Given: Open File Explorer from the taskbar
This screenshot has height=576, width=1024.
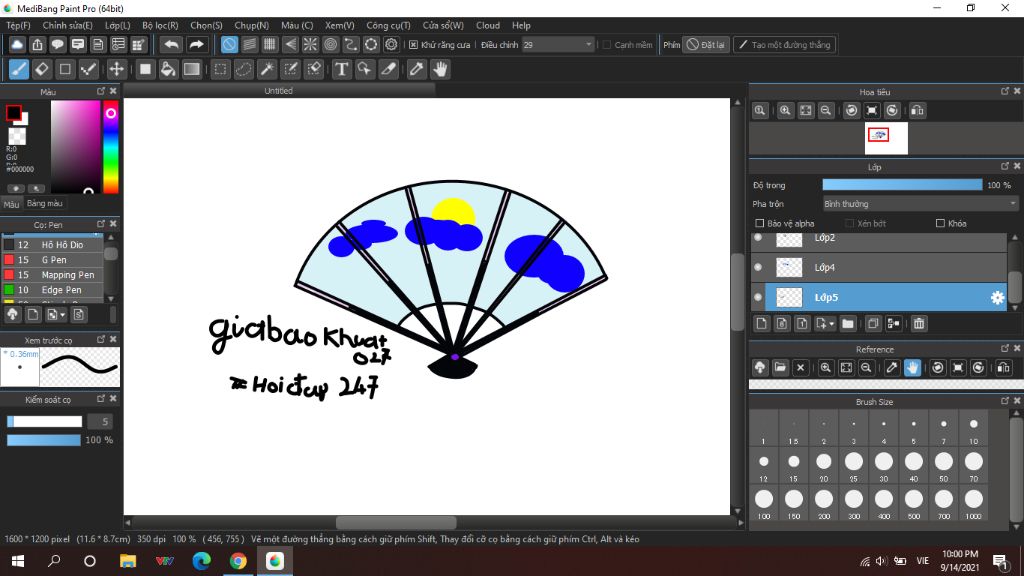Looking at the screenshot, I should (128, 561).
